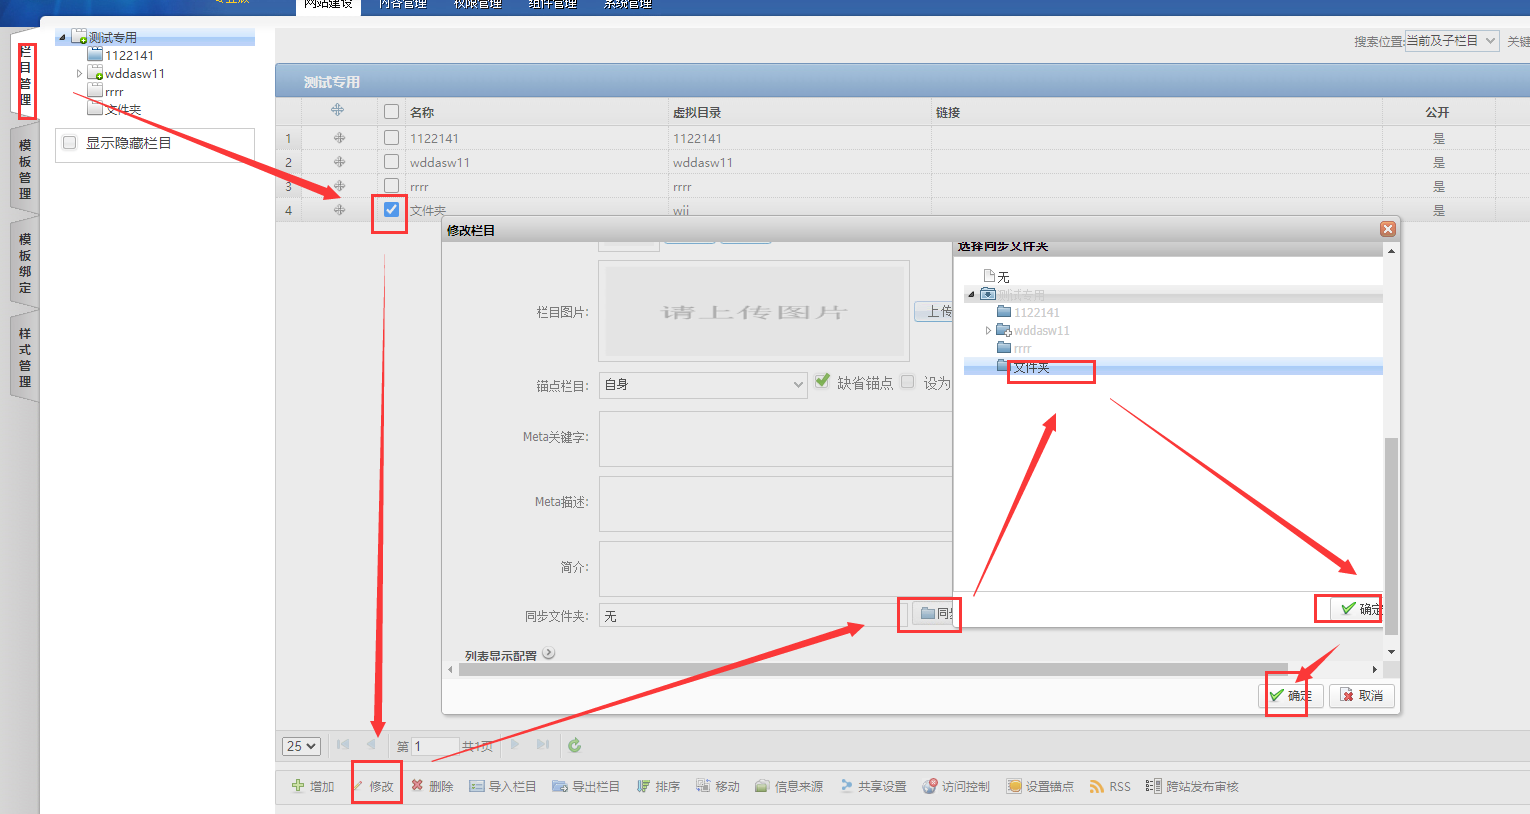Open the 锚点栏目 dropdown showing 自身
The height and width of the screenshot is (814, 1530).
pos(703,384)
